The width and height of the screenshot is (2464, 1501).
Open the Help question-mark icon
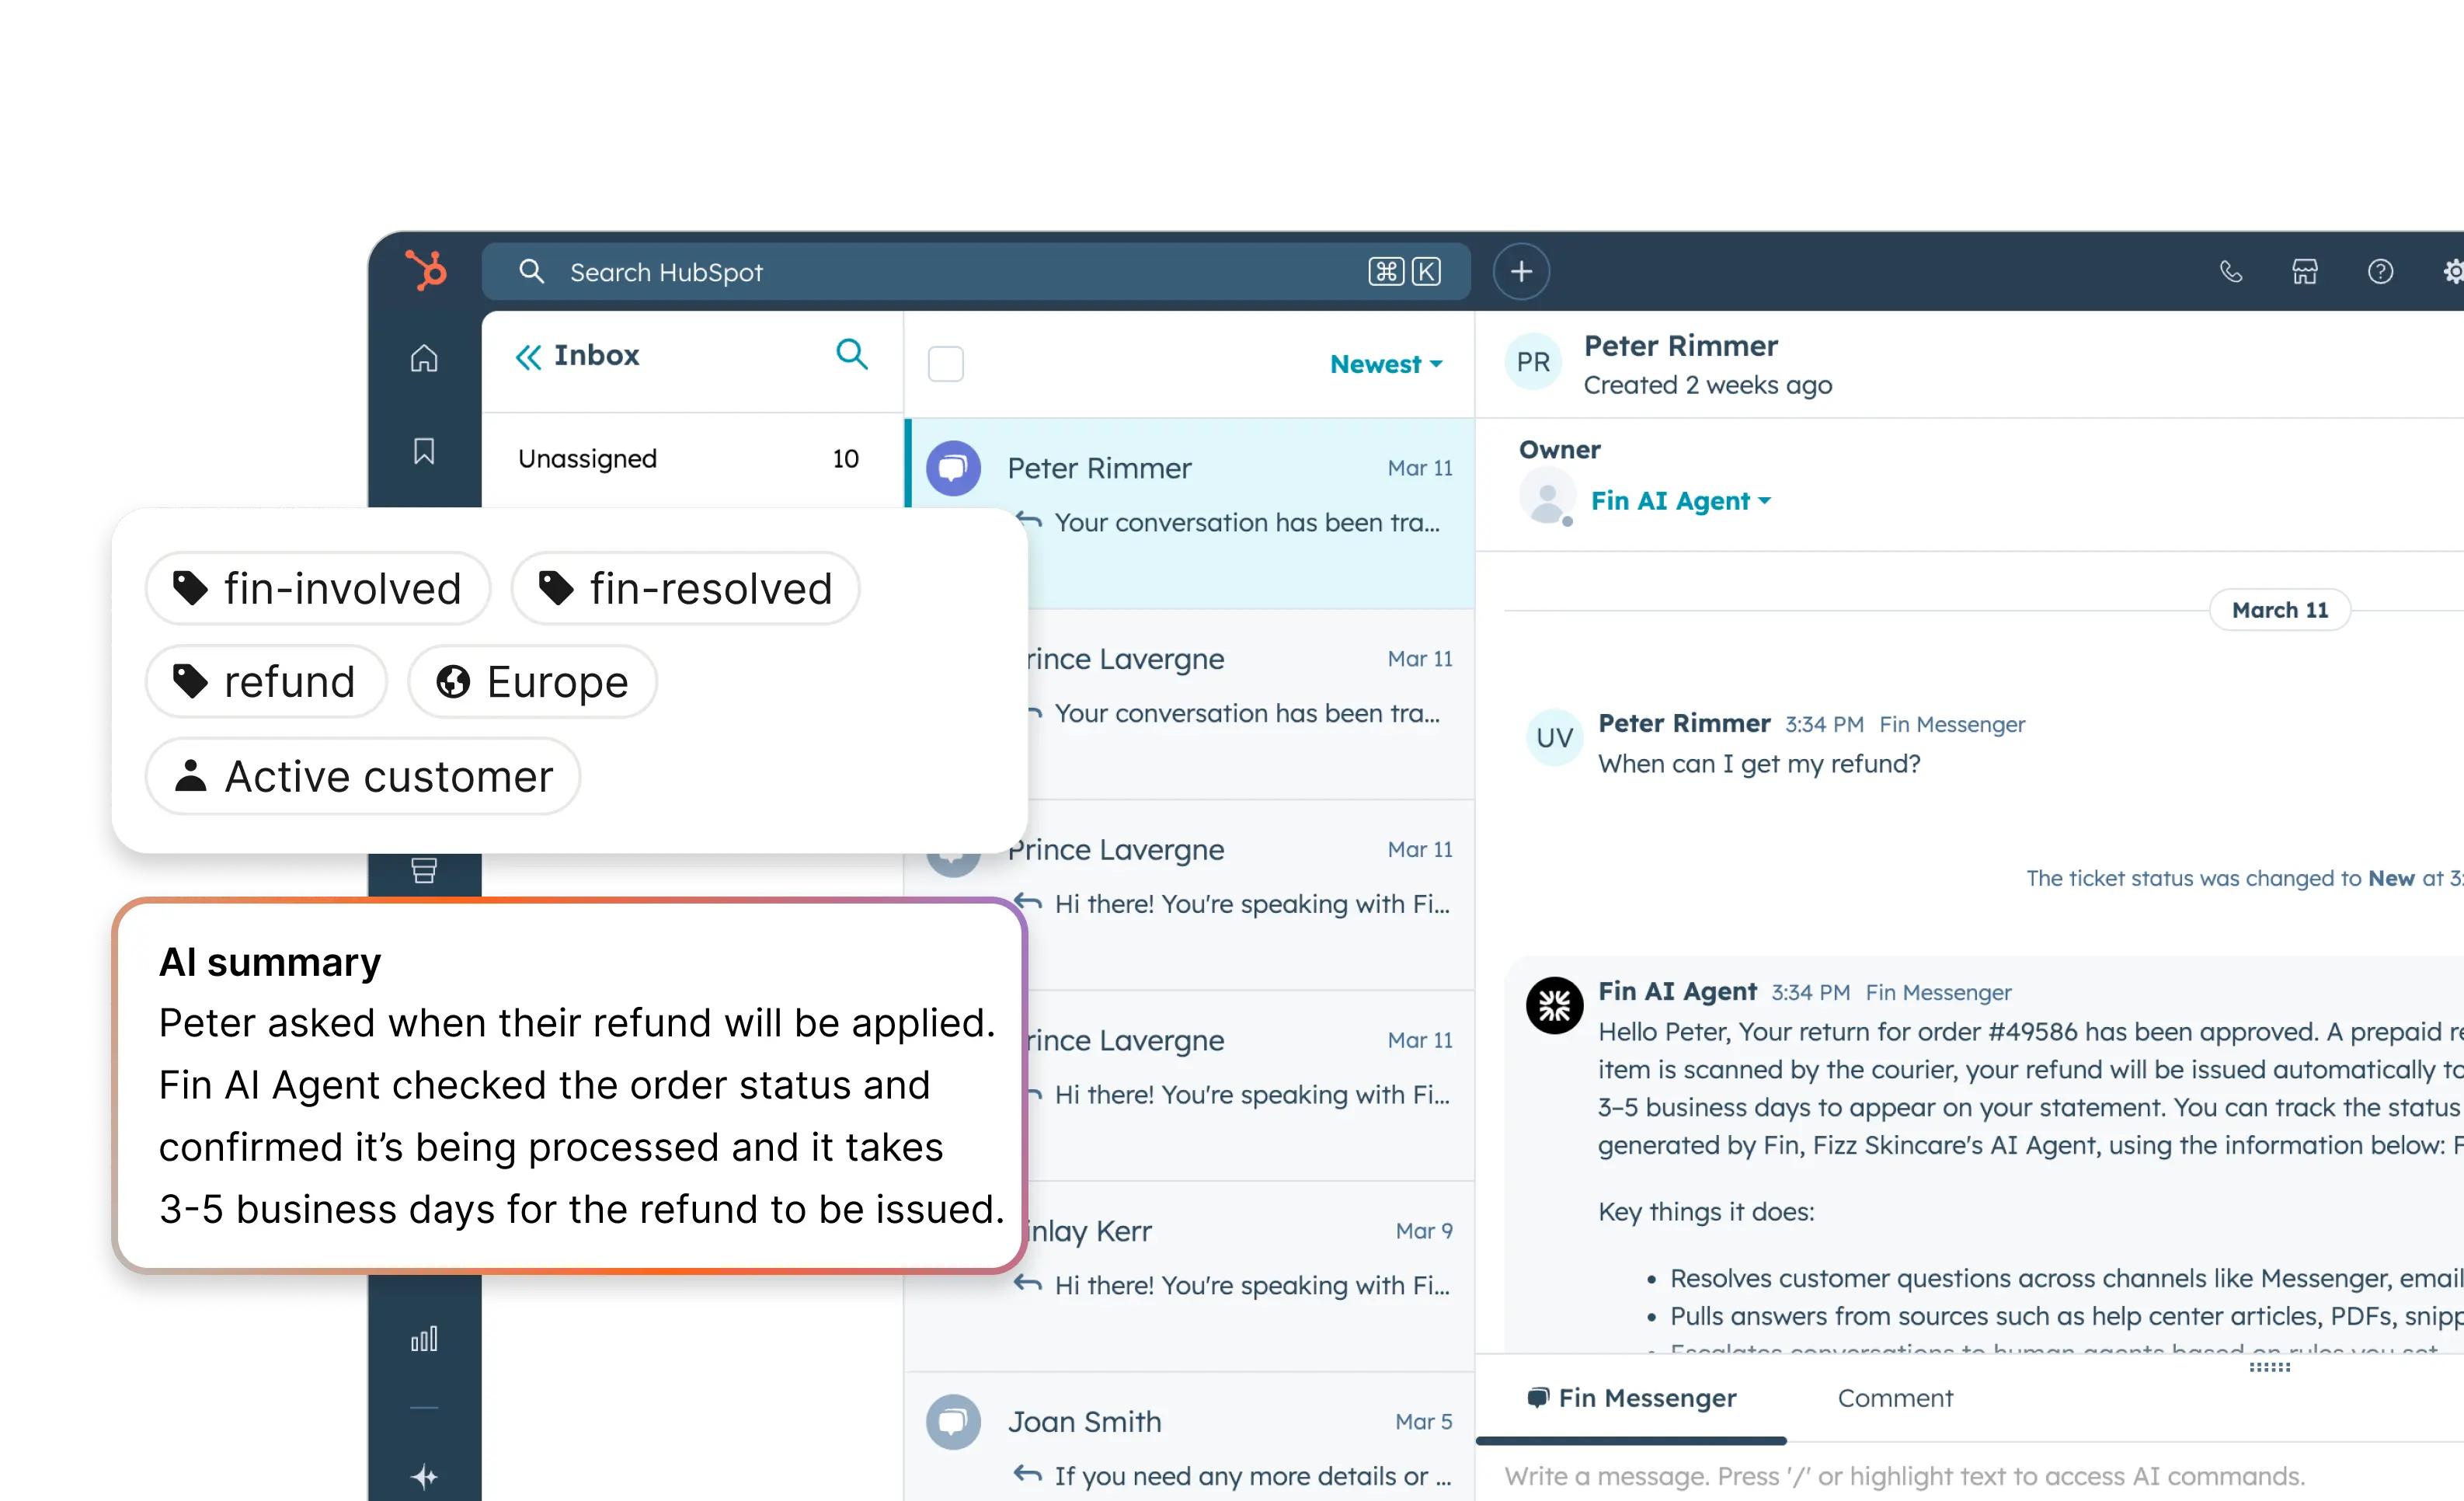2381,271
